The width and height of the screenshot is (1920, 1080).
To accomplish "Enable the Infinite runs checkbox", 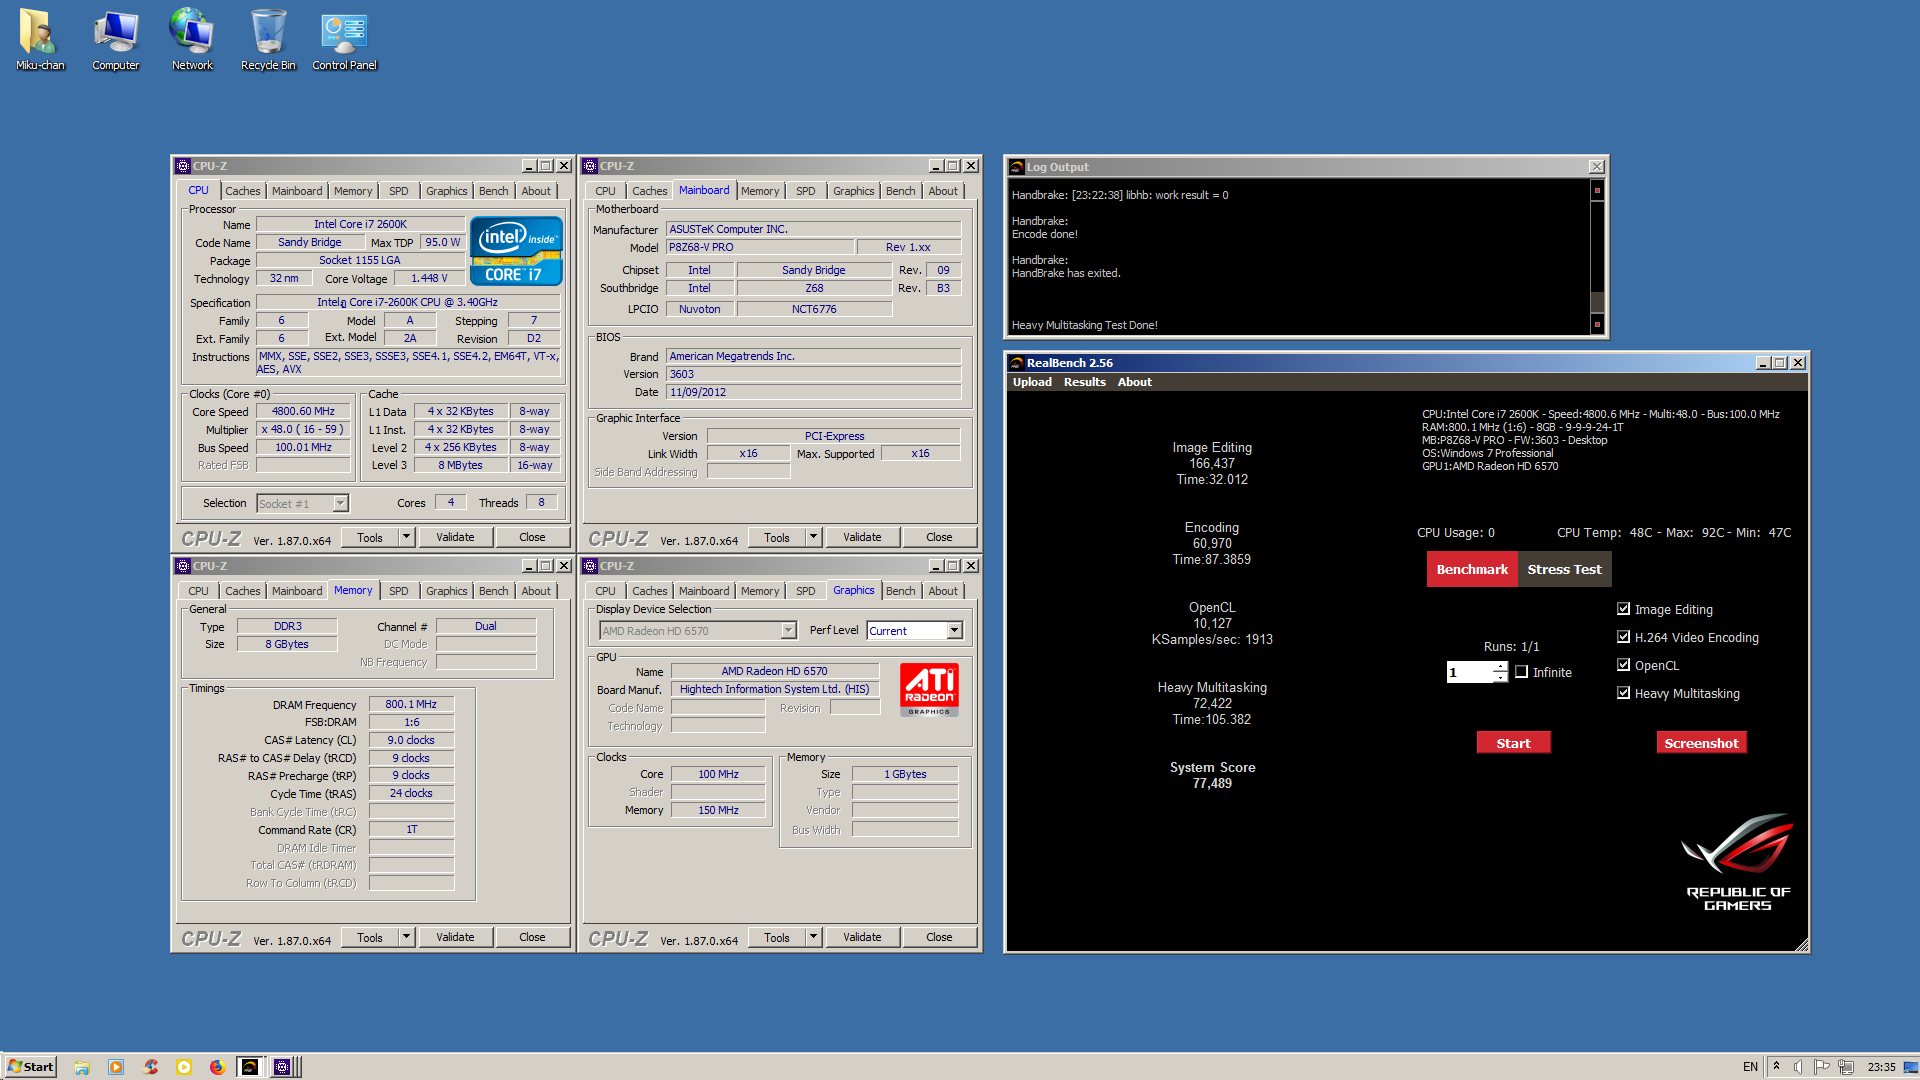I will coord(1521,672).
